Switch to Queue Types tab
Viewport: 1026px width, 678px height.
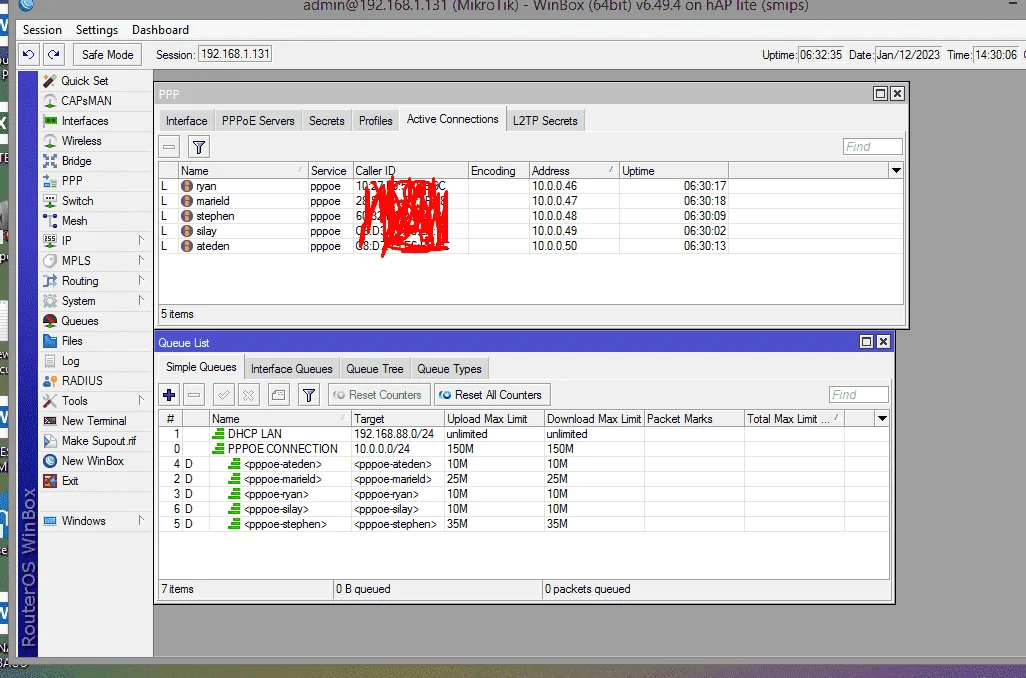tap(450, 369)
